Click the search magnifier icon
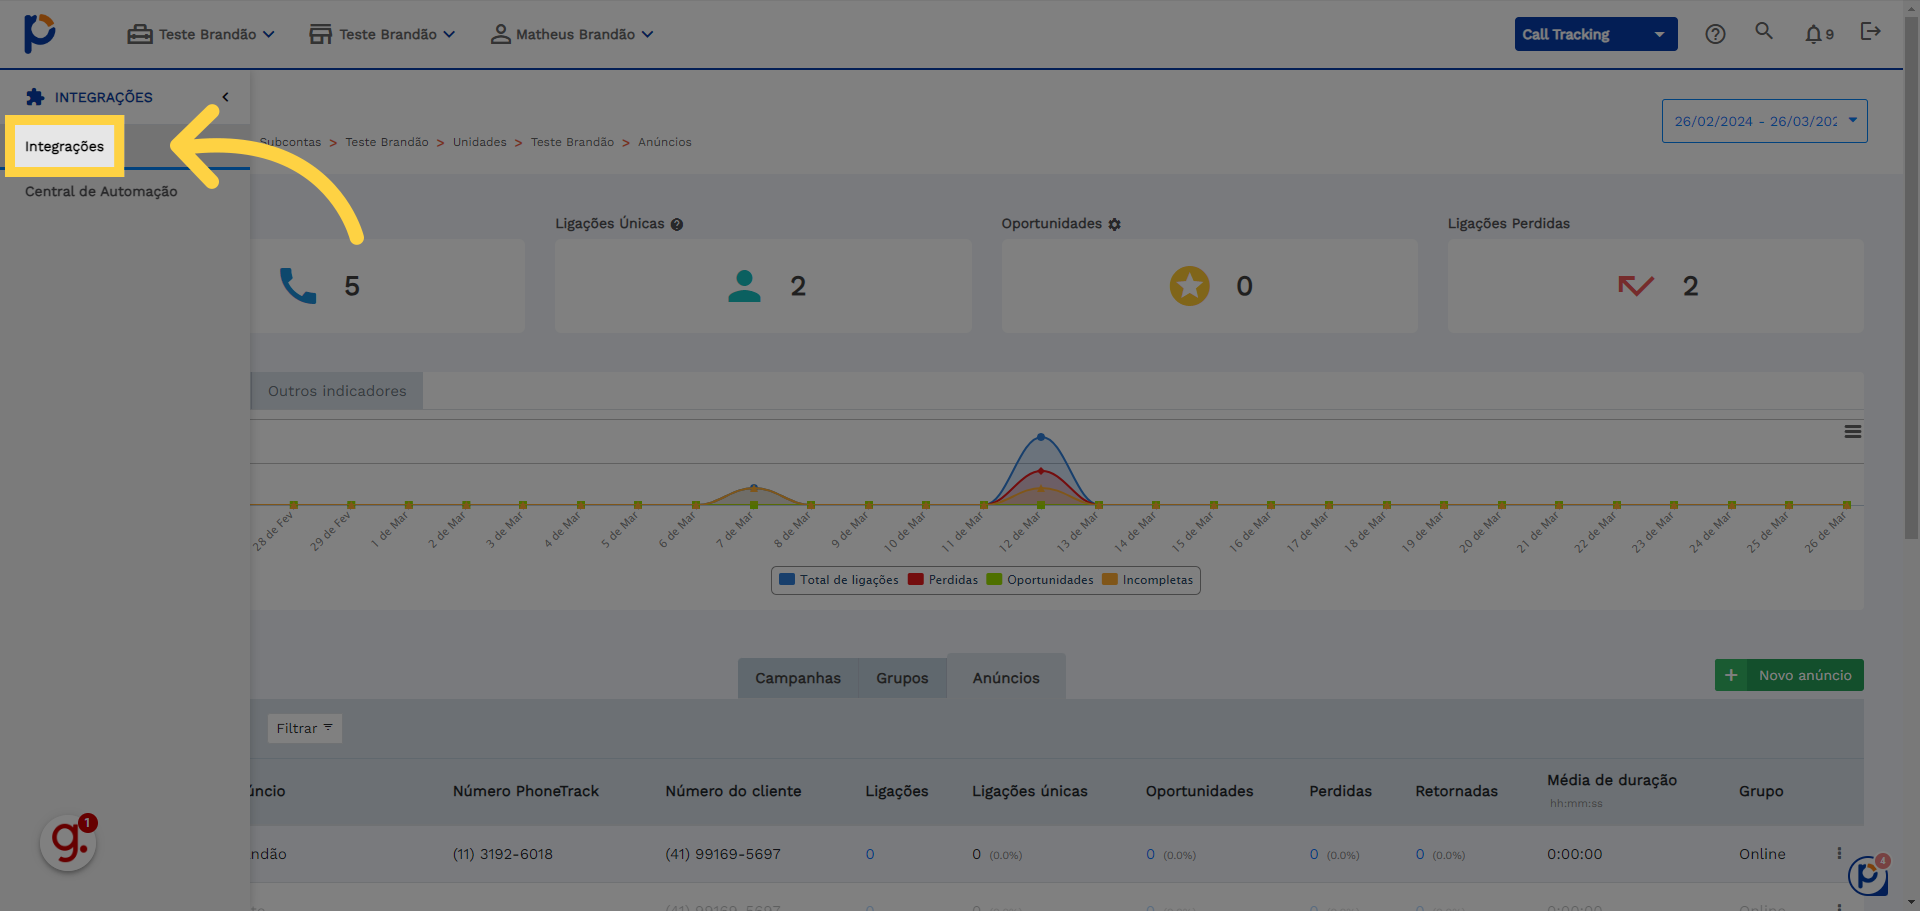Image resolution: width=1920 pixels, height=911 pixels. pyautogui.click(x=1764, y=31)
